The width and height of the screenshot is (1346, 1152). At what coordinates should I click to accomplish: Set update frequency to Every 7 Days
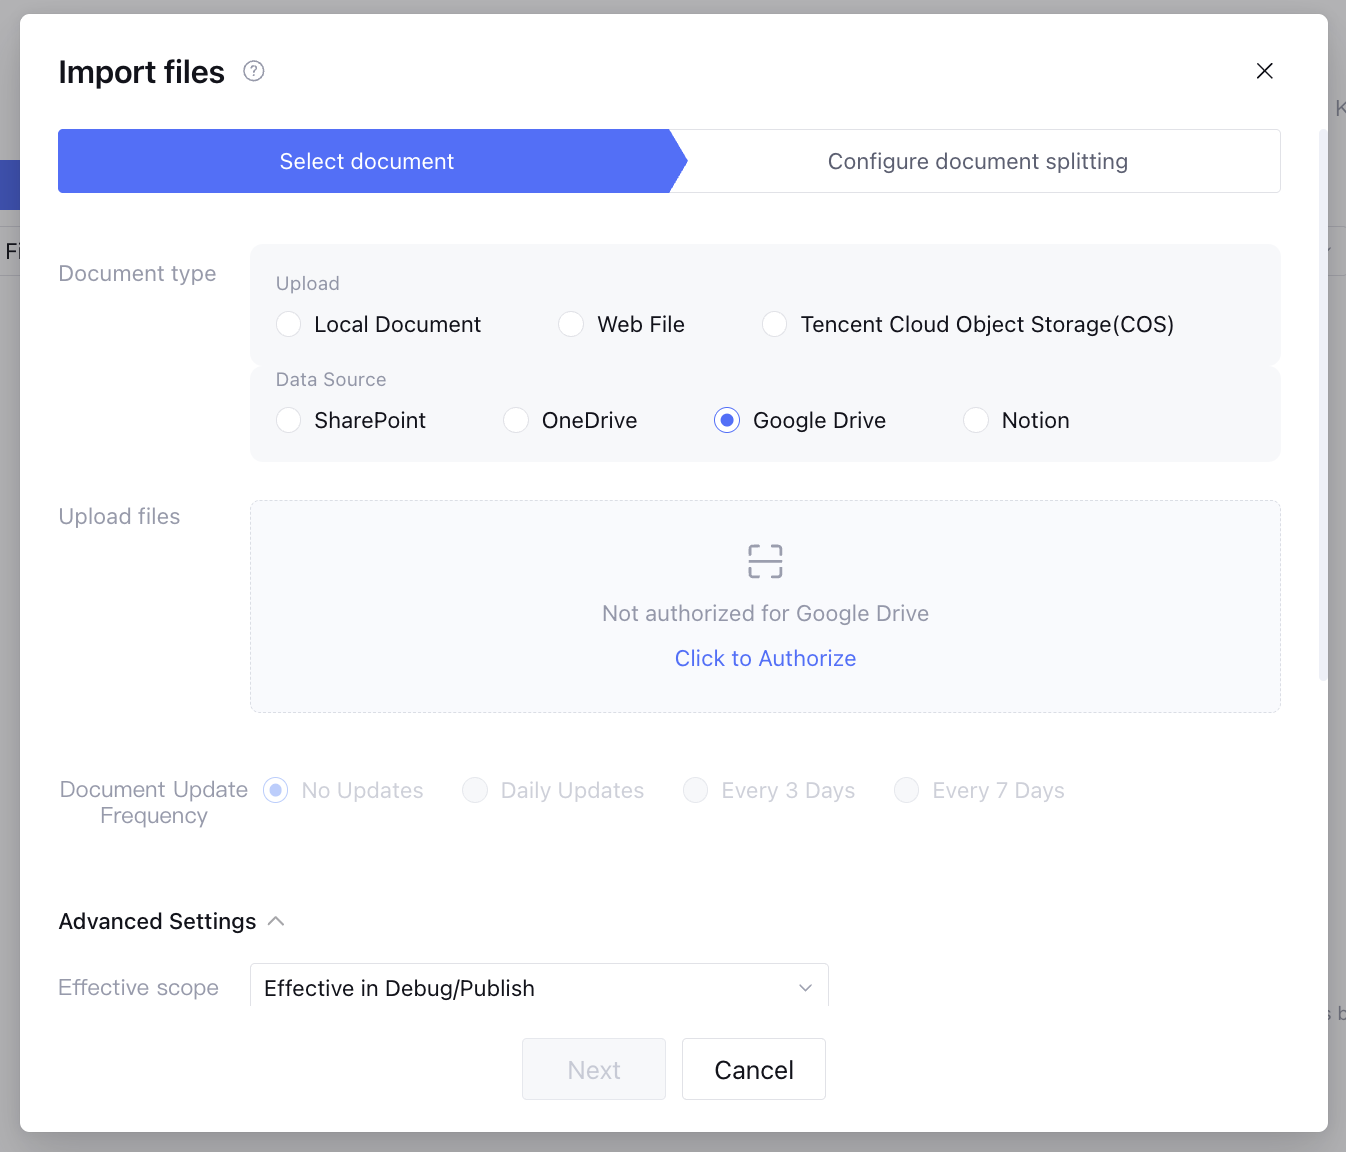pos(907,790)
